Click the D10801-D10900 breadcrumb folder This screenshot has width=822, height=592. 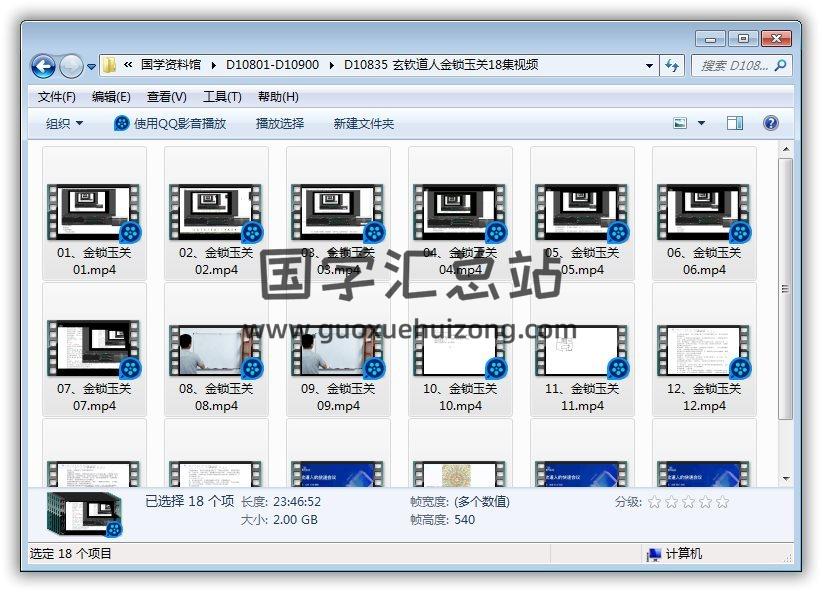[272, 65]
